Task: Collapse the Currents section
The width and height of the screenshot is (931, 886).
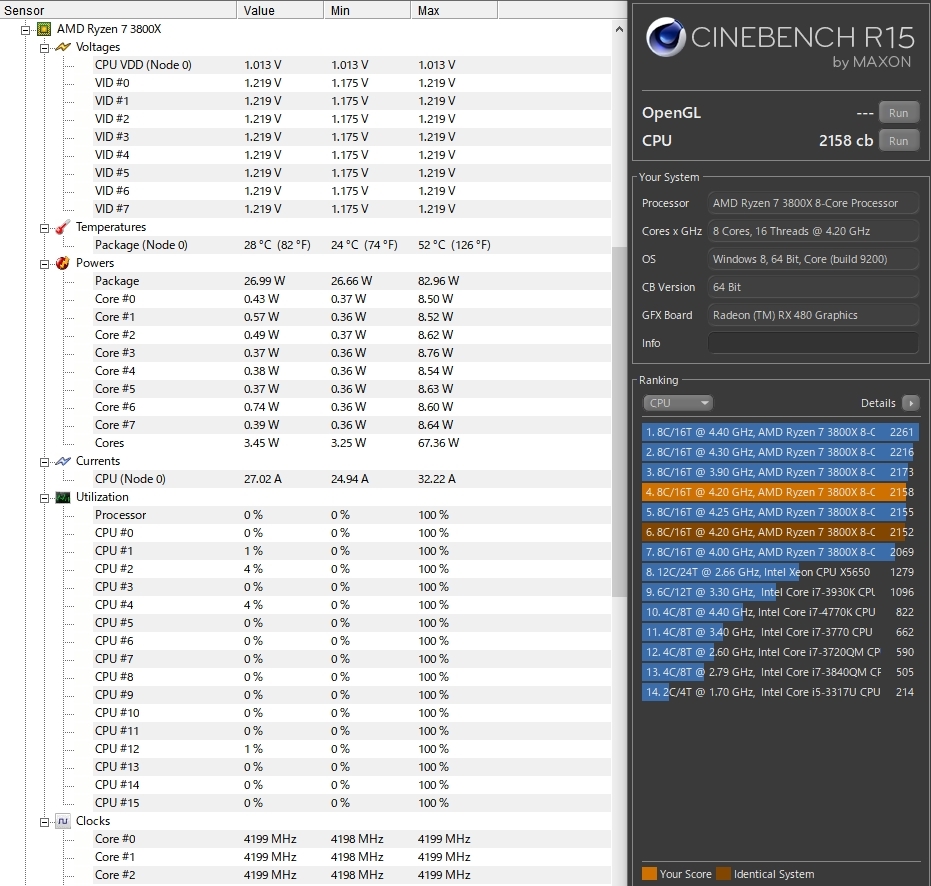Action: [45, 462]
